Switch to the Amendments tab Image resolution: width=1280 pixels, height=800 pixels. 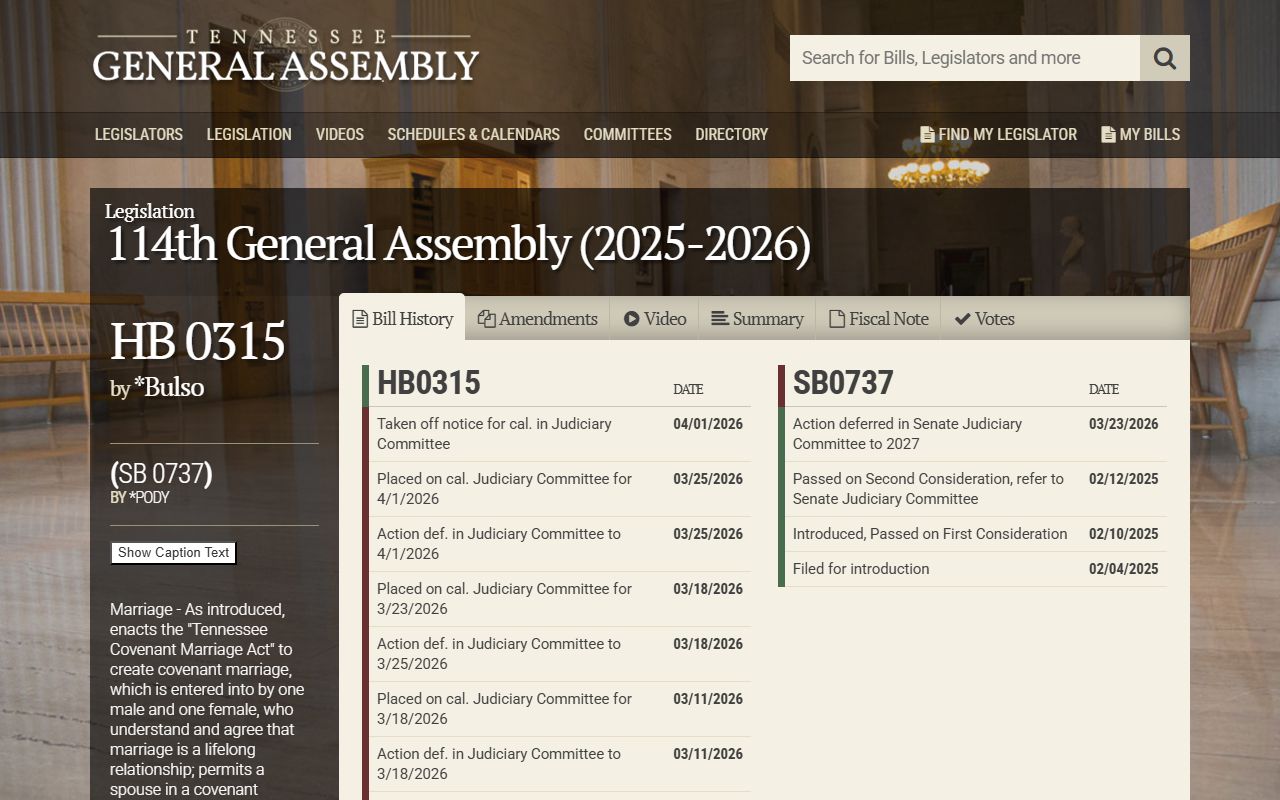coord(538,319)
